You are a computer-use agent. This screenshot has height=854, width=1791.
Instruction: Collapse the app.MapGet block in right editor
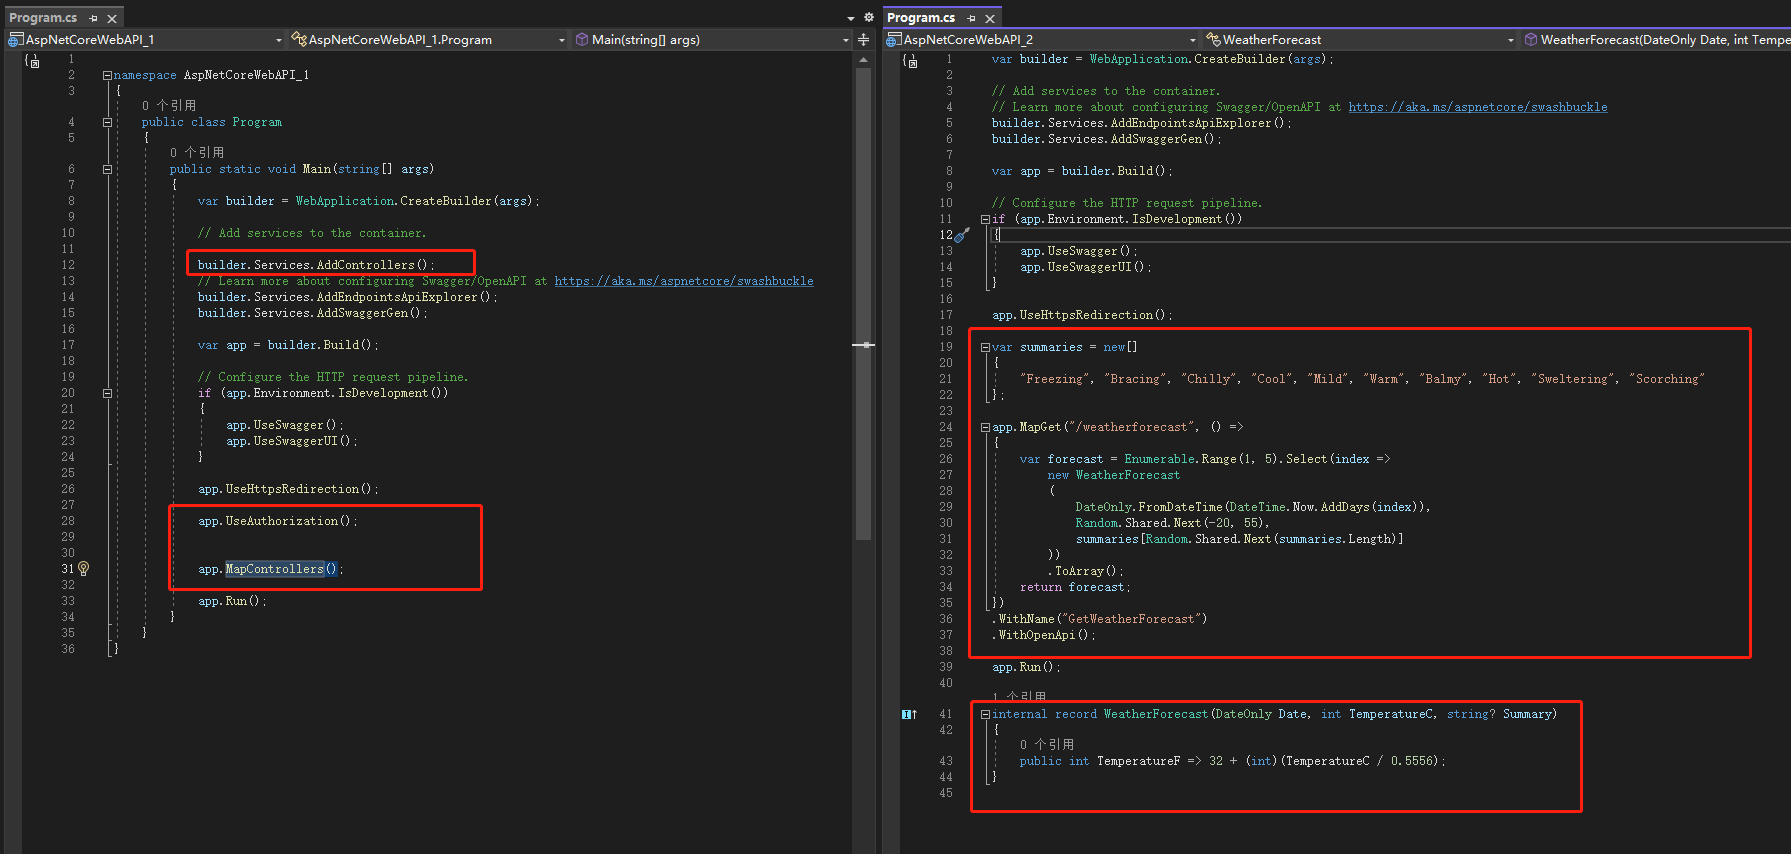(985, 427)
